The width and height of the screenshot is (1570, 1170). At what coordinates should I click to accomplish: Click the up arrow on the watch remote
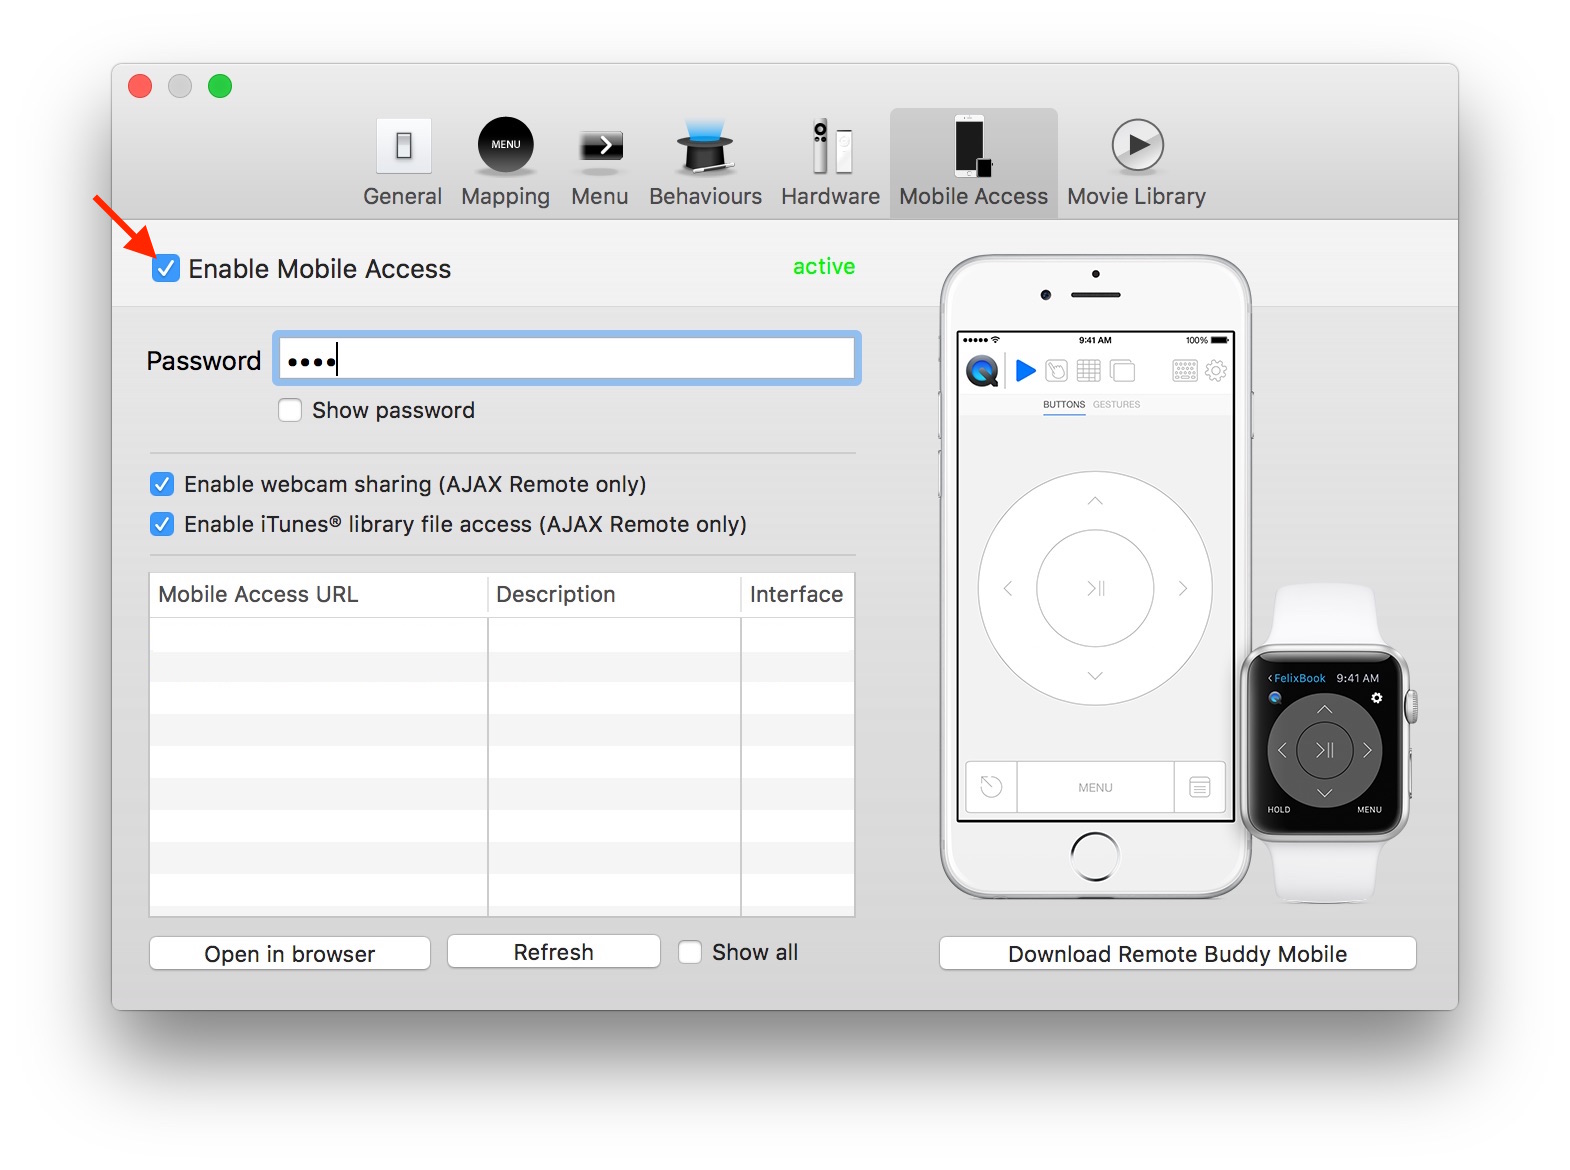(x=1325, y=709)
